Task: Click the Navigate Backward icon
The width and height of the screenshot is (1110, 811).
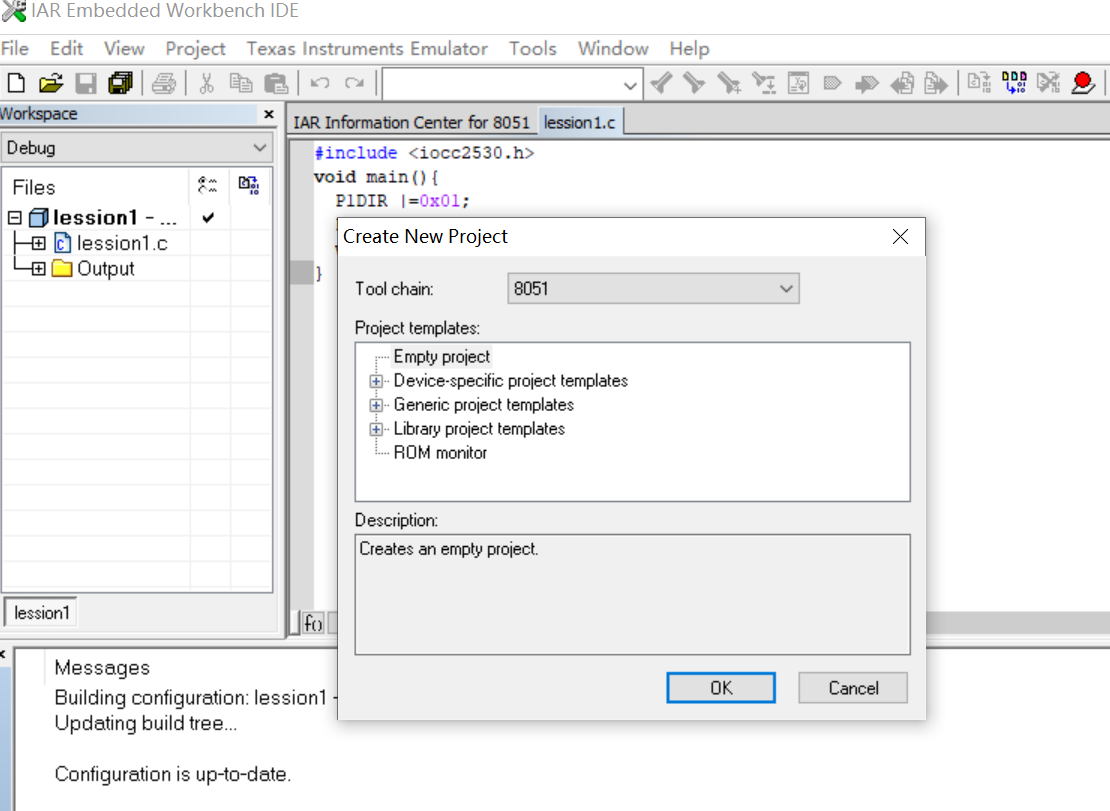Action: [x=902, y=84]
